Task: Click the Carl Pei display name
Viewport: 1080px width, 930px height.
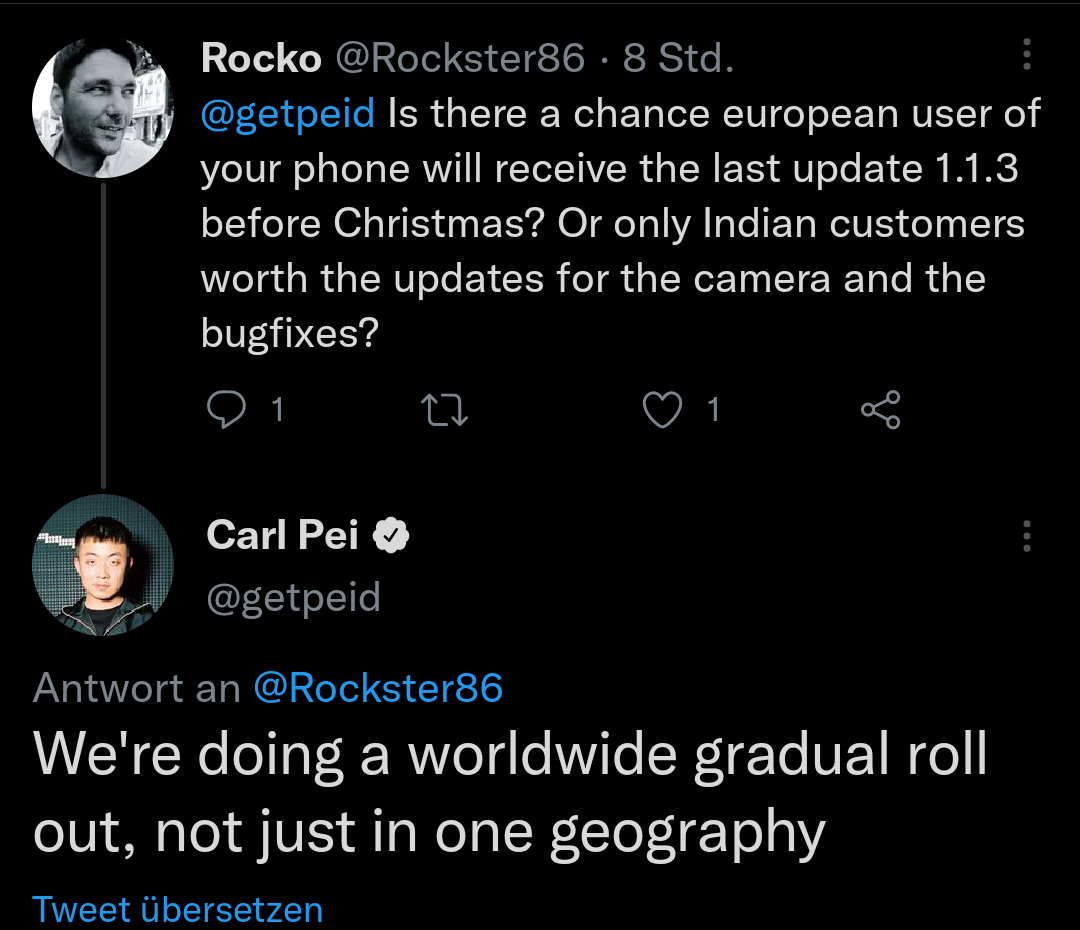Action: pyautogui.click(x=282, y=536)
